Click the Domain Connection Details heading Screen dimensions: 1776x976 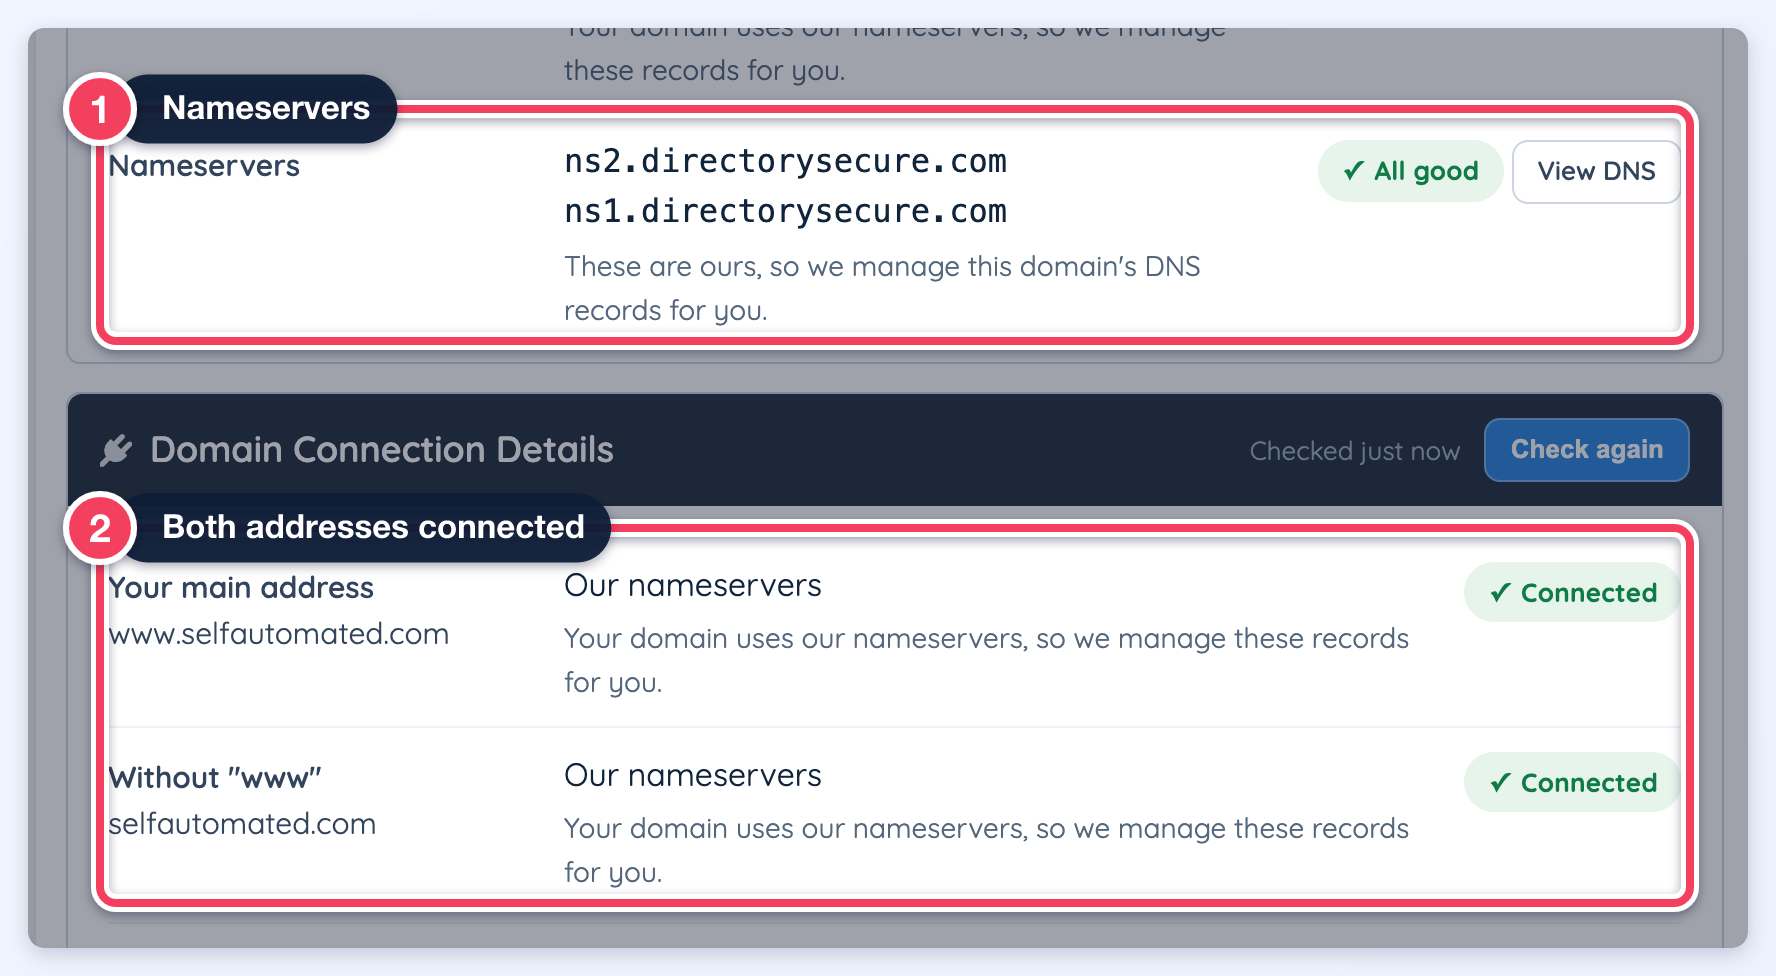(382, 450)
